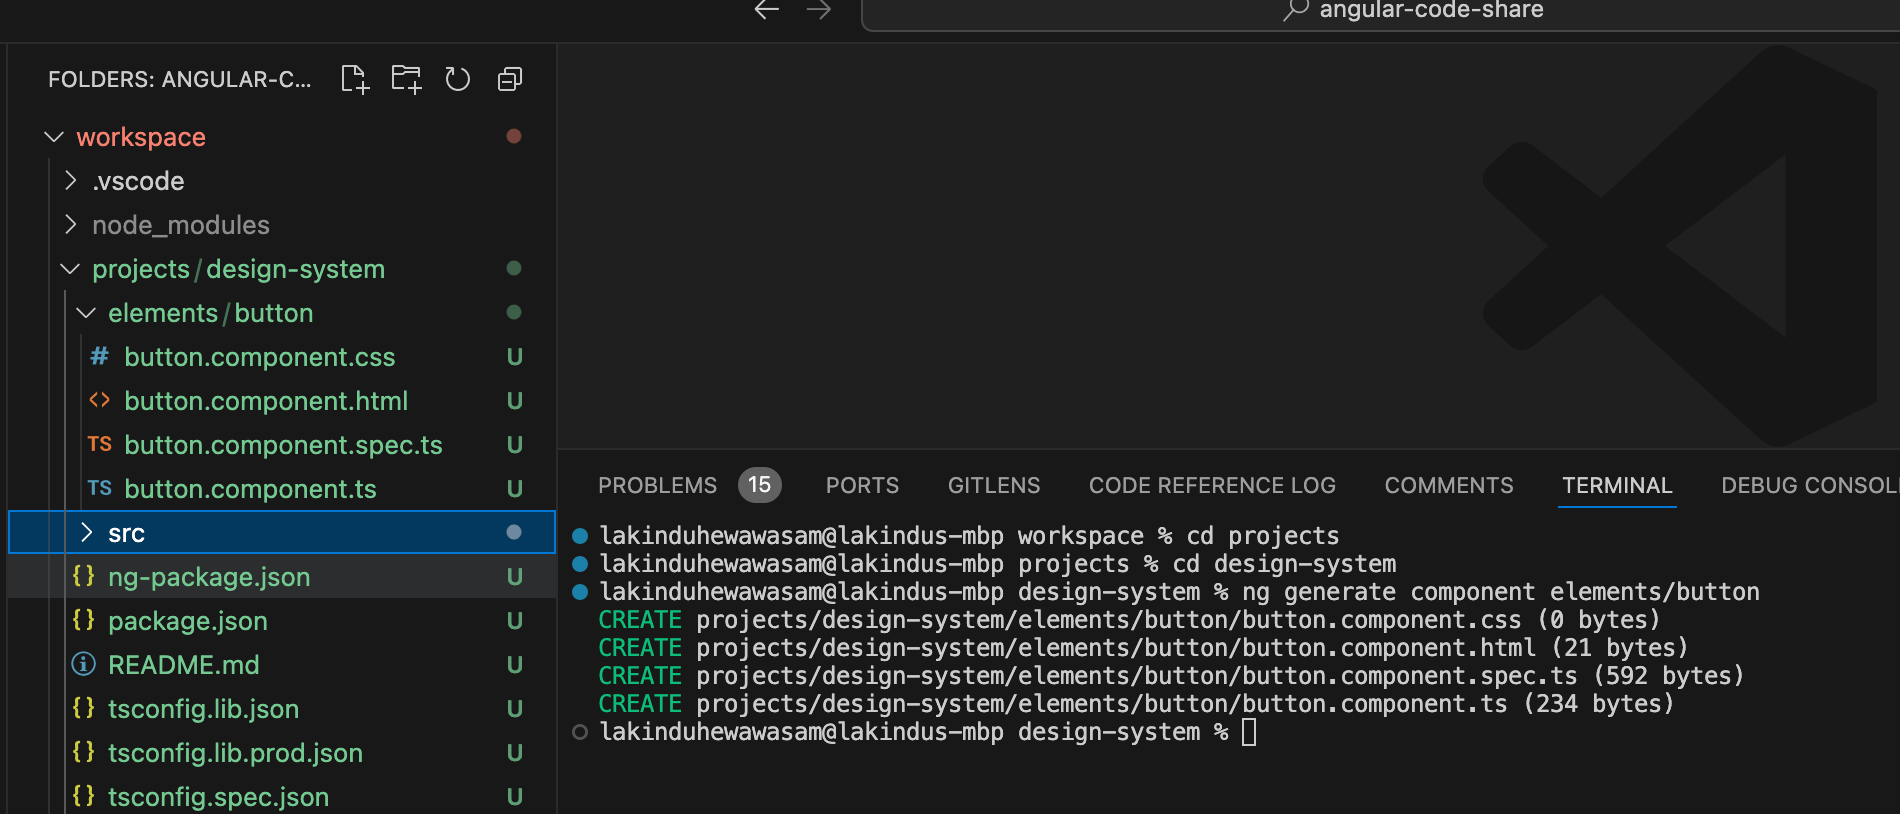Collapse the workspace root folder
Screen dimensions: 1900x814
tap(55, 137)
